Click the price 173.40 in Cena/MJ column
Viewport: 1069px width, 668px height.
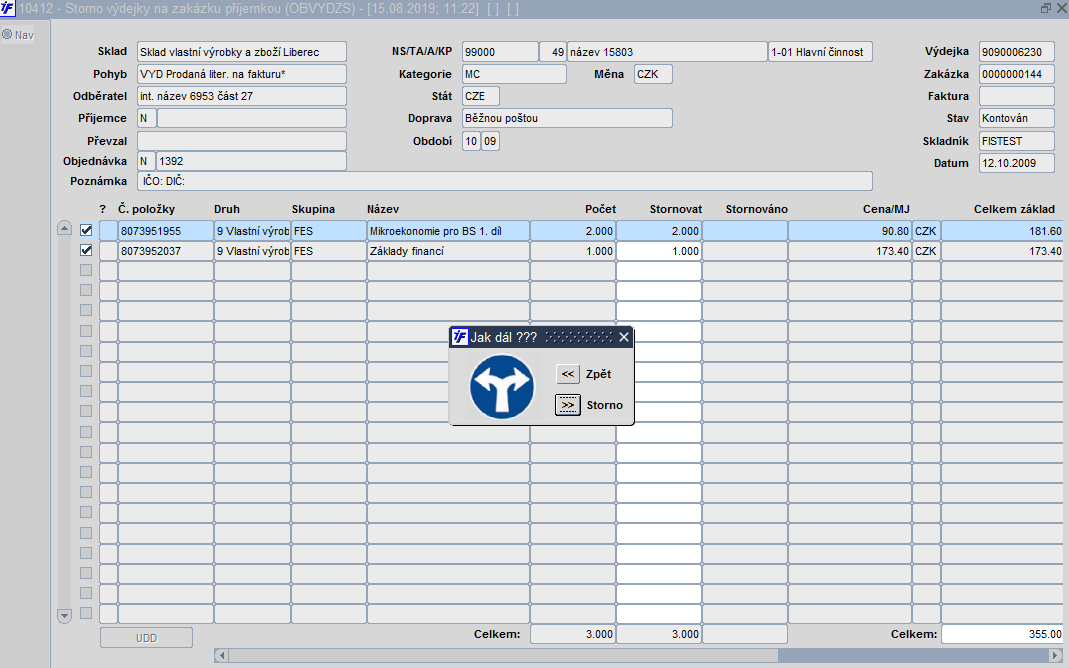pos(850,251)
